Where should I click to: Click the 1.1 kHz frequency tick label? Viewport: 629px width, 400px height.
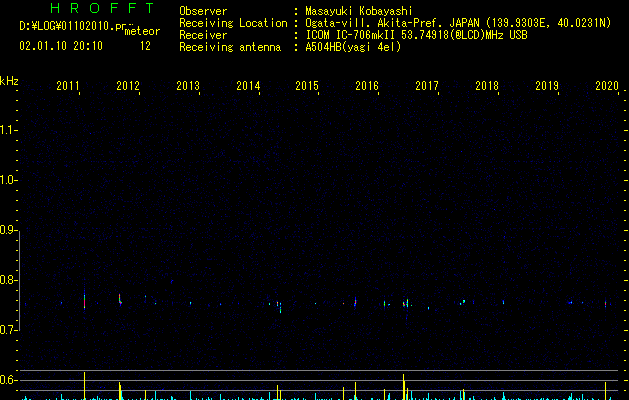[x=8, y=130]
